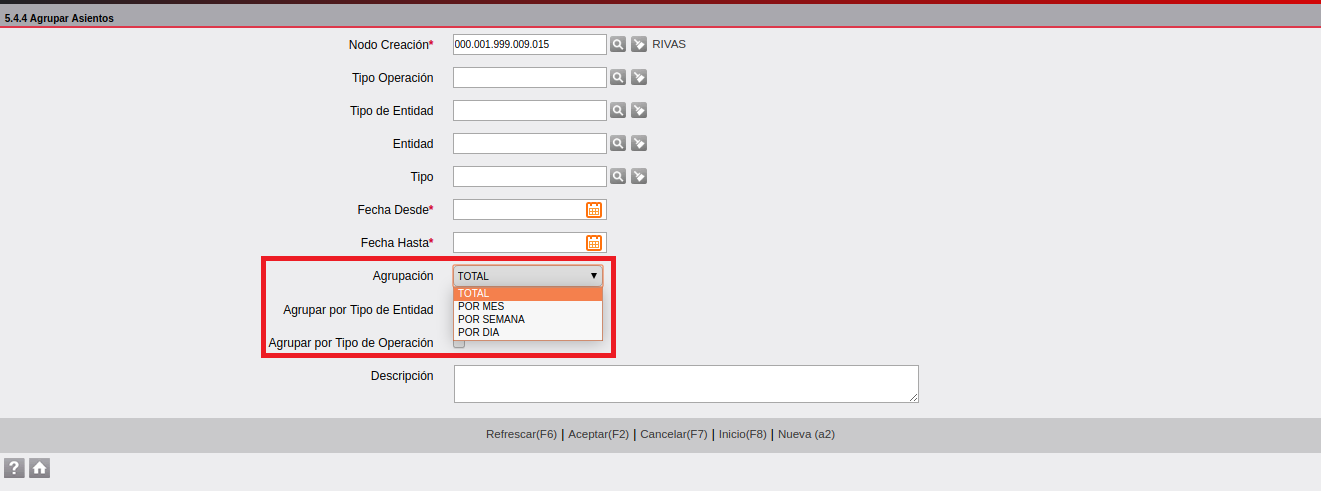Click the Aceptar(F2) link
Image resolution: width=1321 pixels, height=491 pixels.
coord(598,435)
